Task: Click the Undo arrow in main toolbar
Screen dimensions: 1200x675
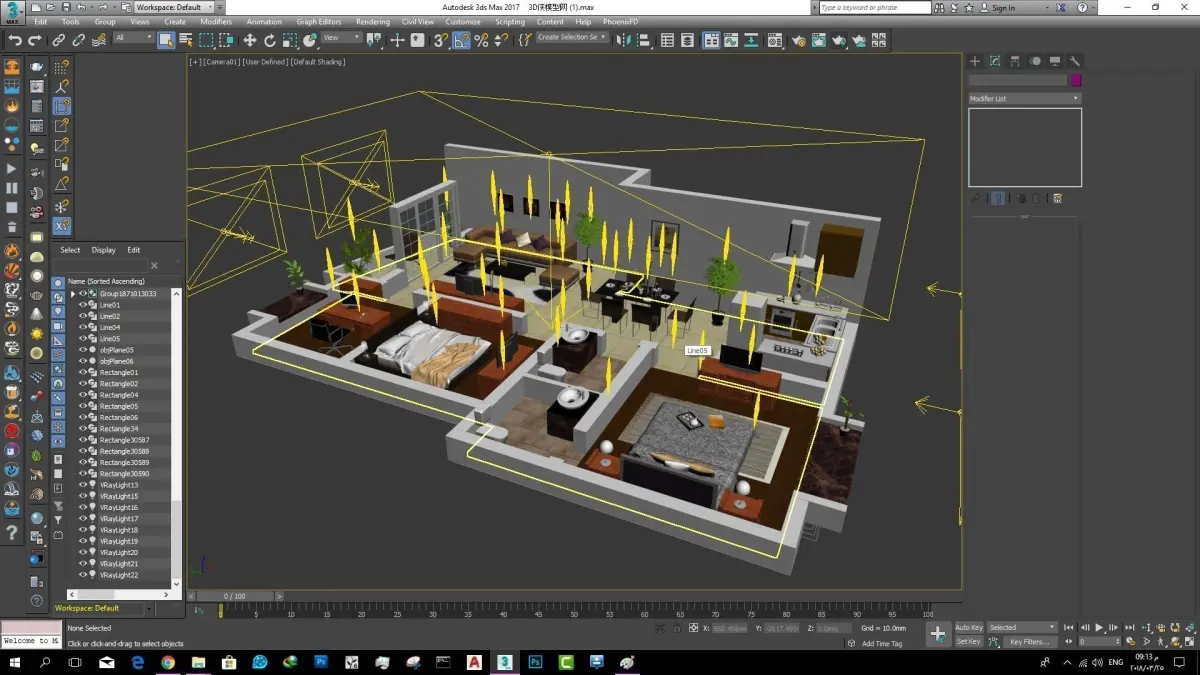Action: 14,40
